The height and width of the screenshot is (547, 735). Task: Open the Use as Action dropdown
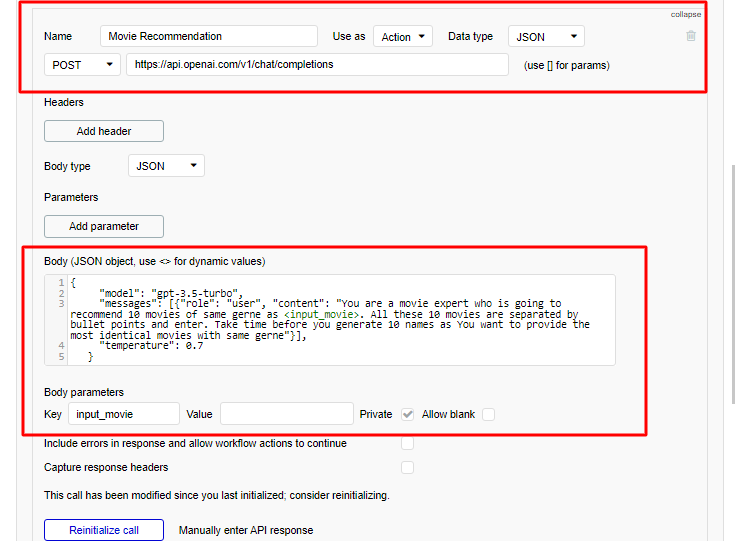[403, 37]
